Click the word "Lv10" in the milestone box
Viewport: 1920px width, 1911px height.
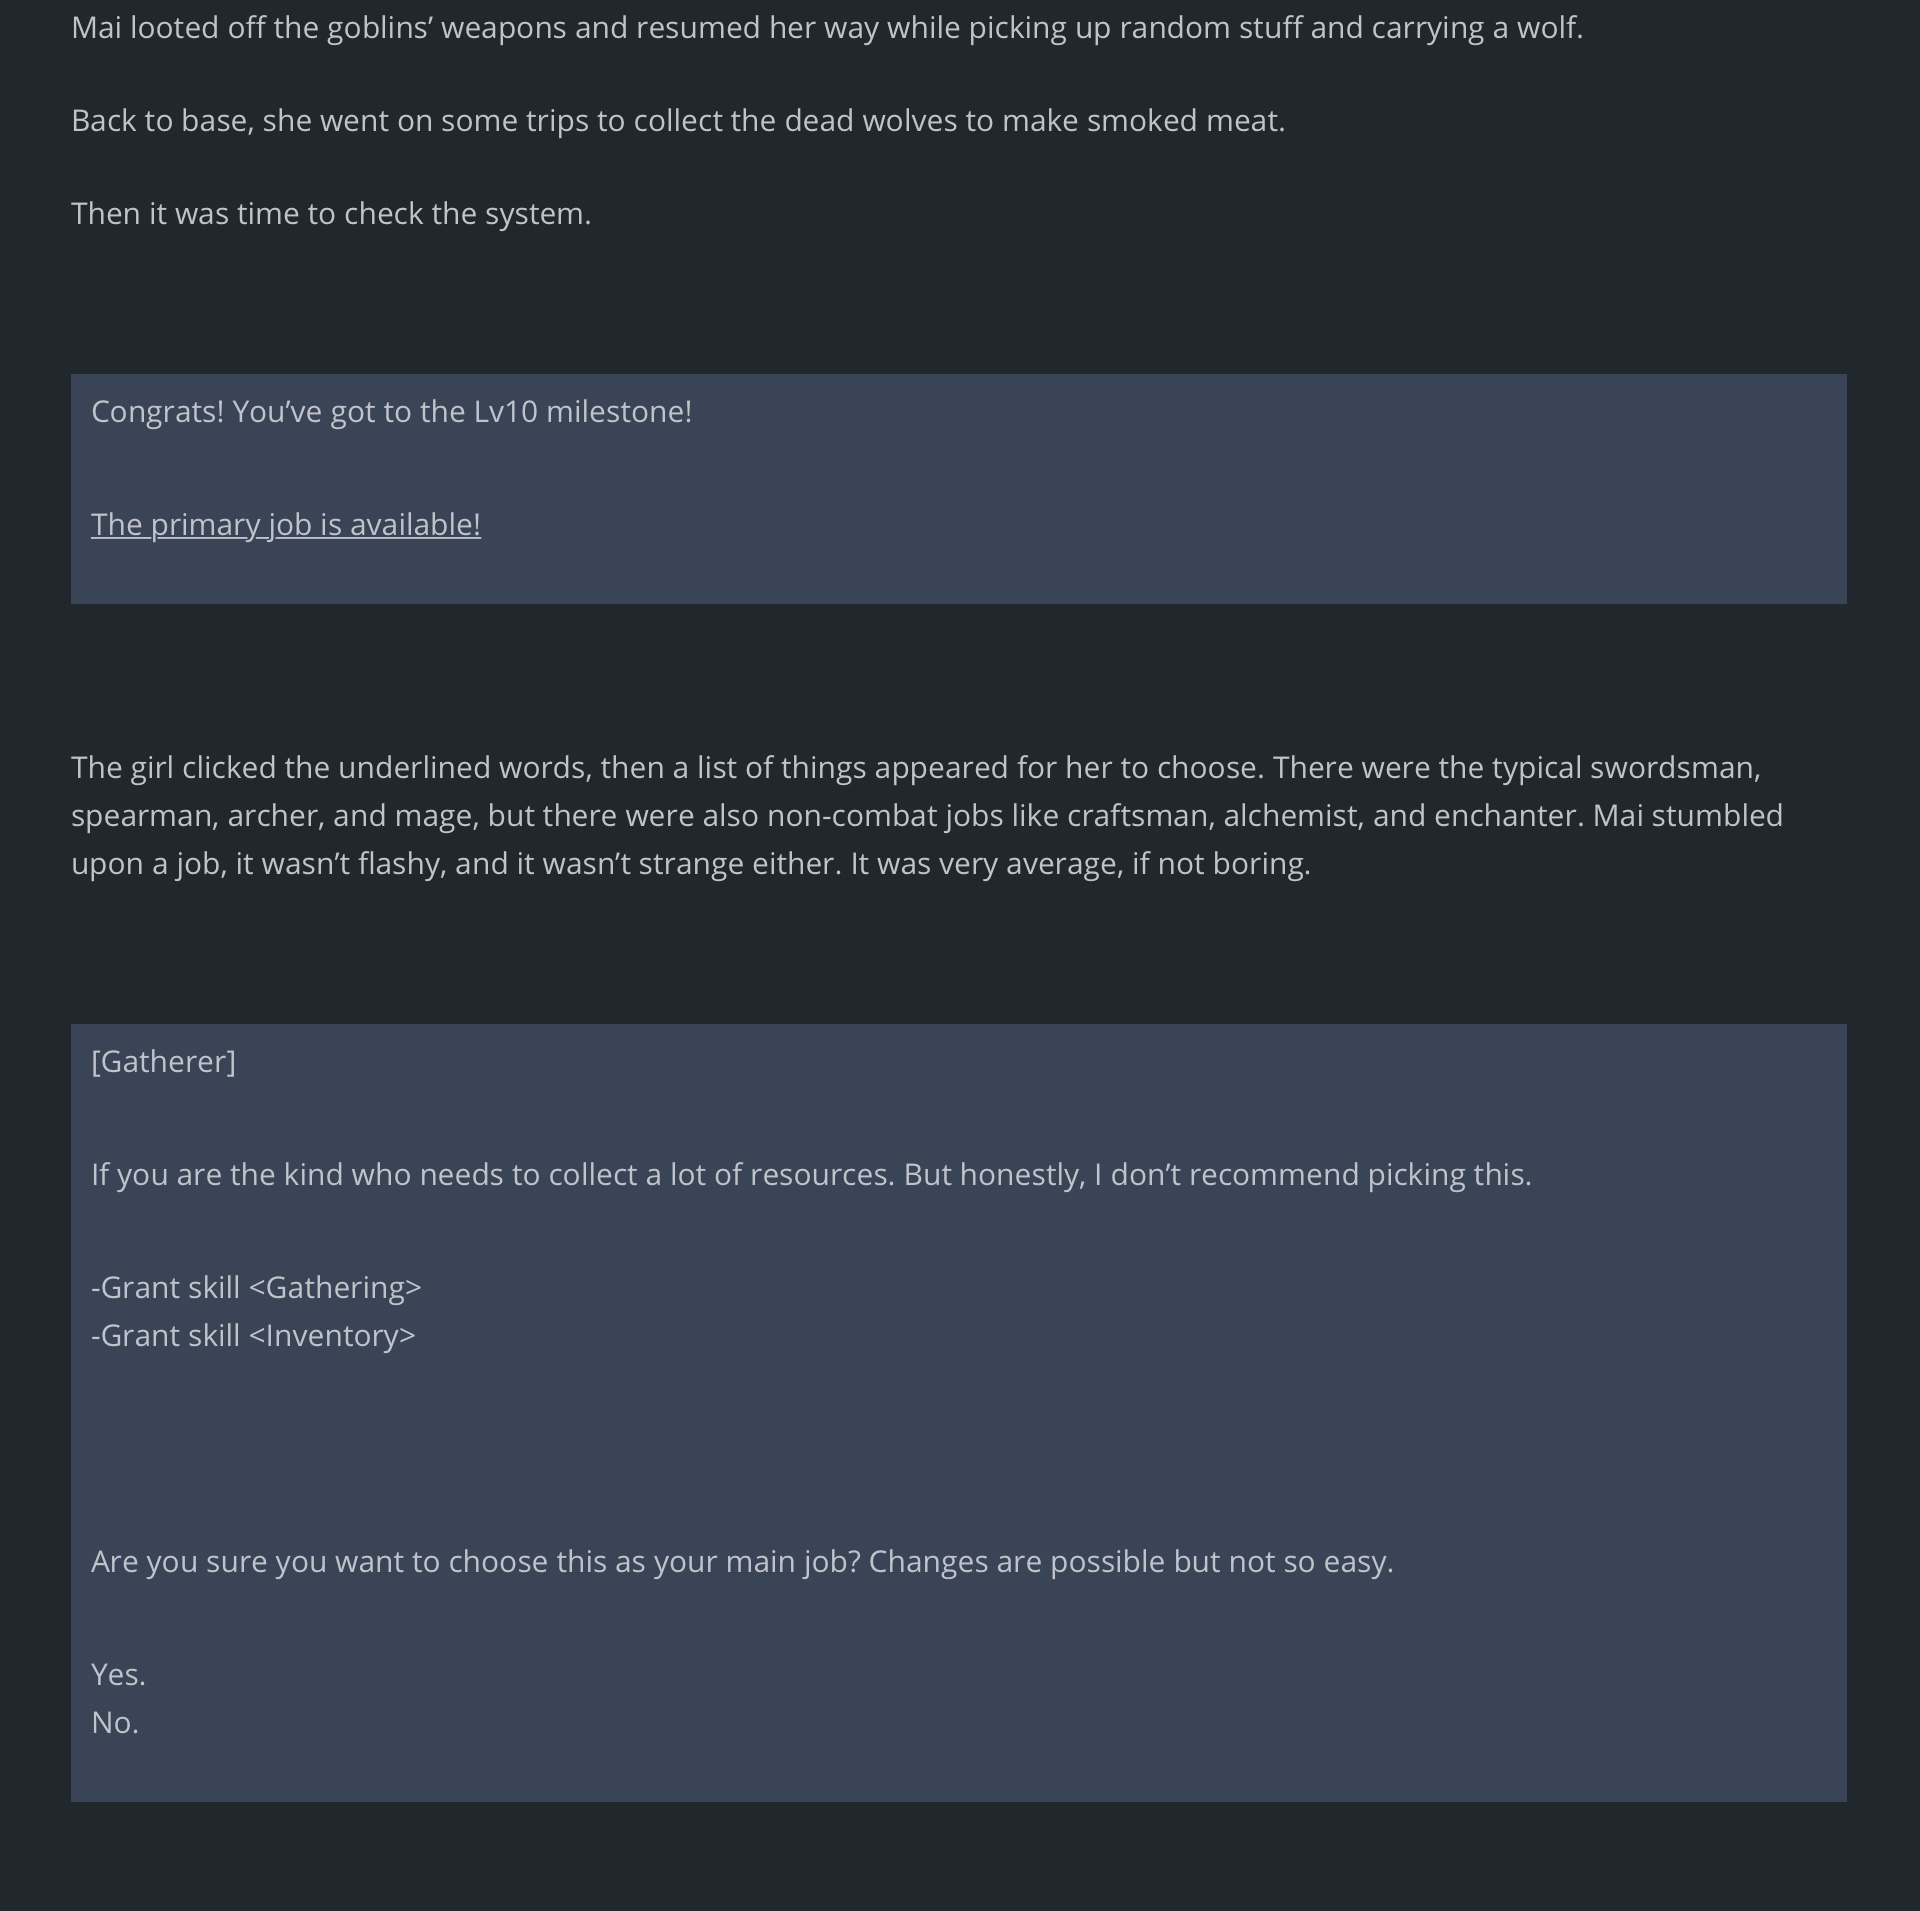pyautogui.click(x=506, y=412)
